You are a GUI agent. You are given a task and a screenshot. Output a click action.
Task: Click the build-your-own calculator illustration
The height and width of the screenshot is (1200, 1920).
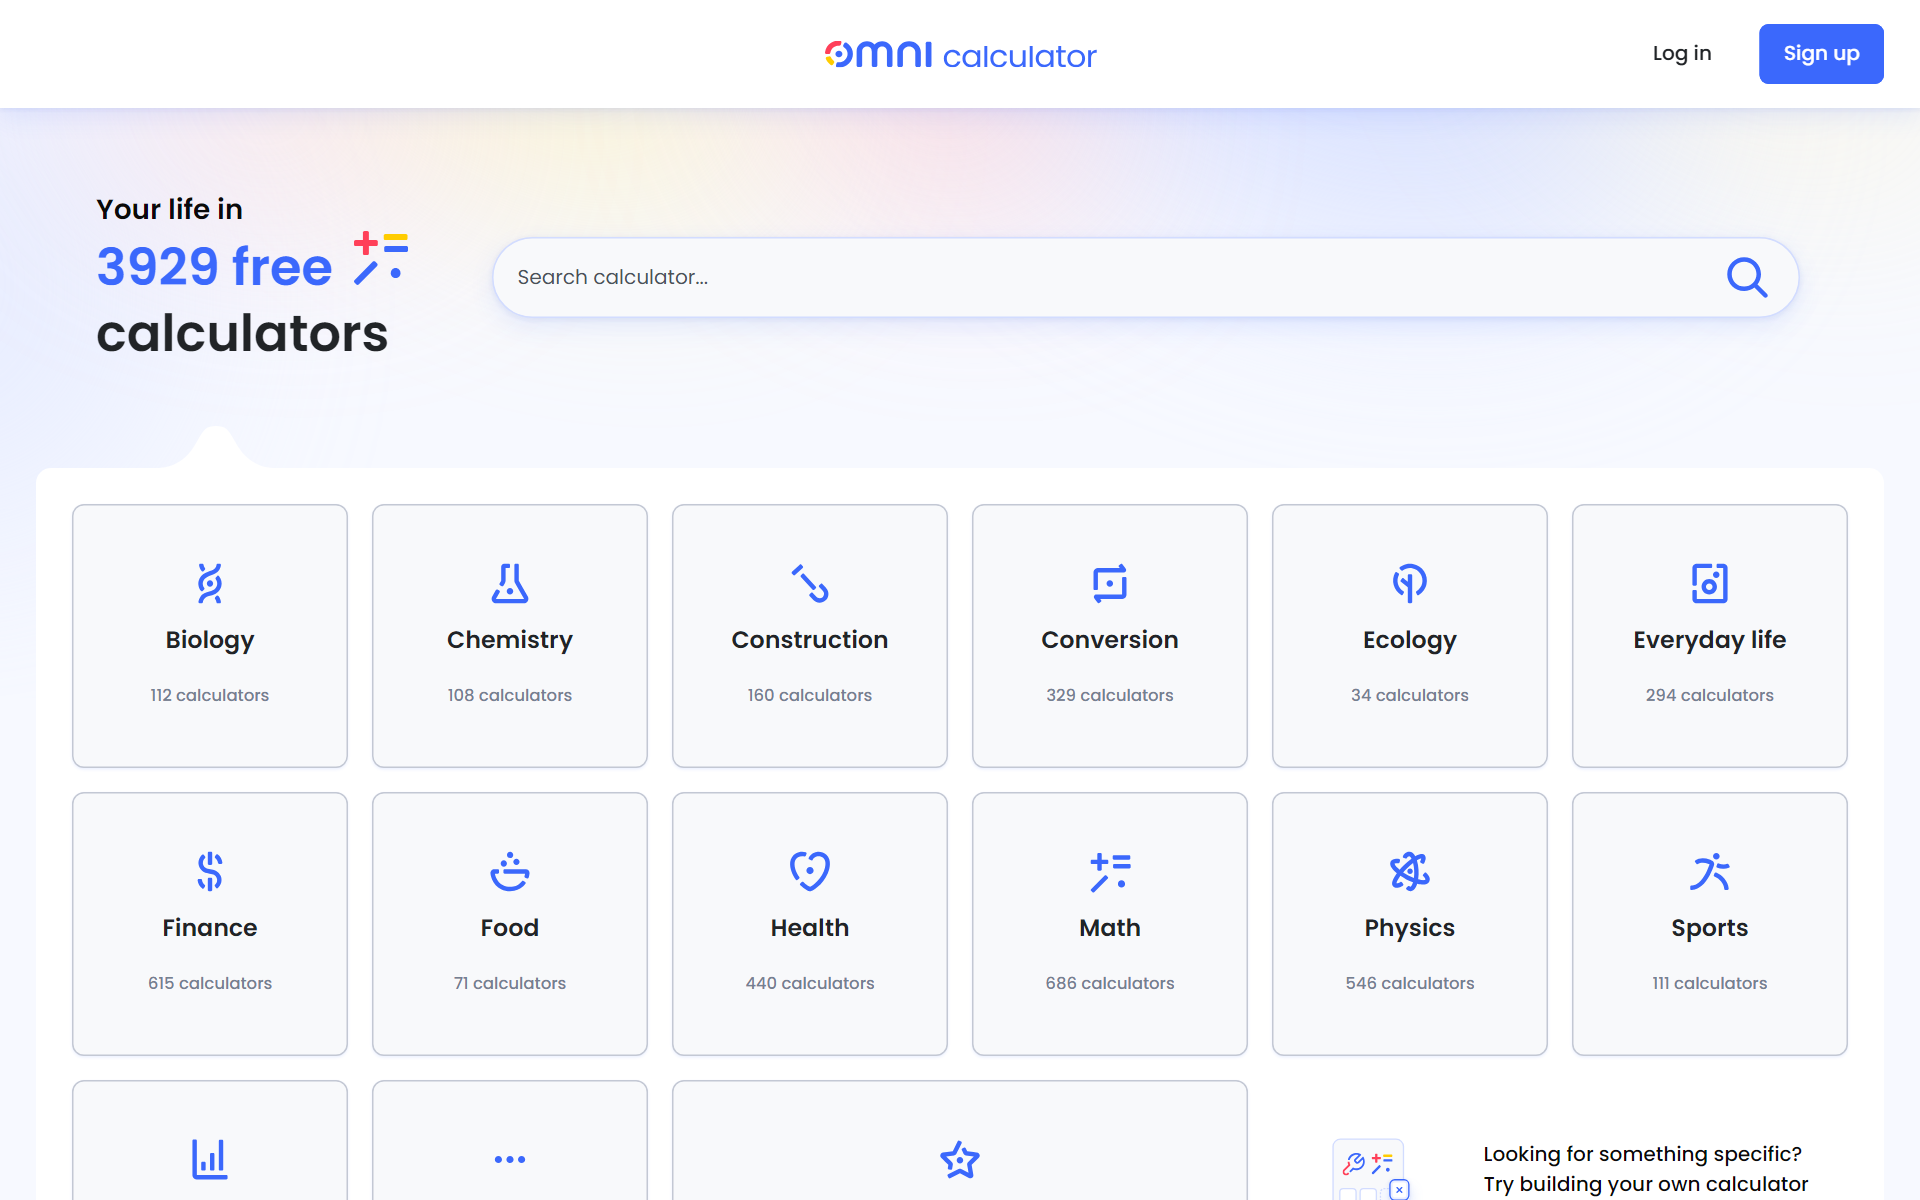(1372, 1169)
